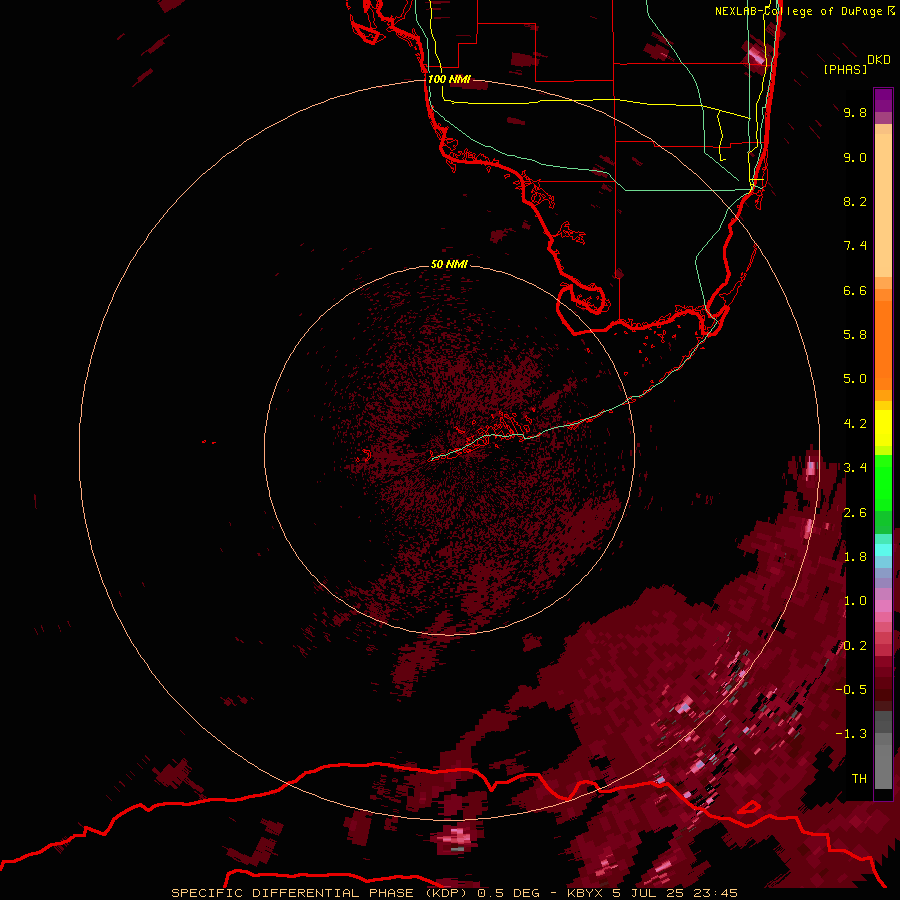This screenshot has width=900, height=900.
Task: Click the 4.2 value on the color scale
Action: 855,424
